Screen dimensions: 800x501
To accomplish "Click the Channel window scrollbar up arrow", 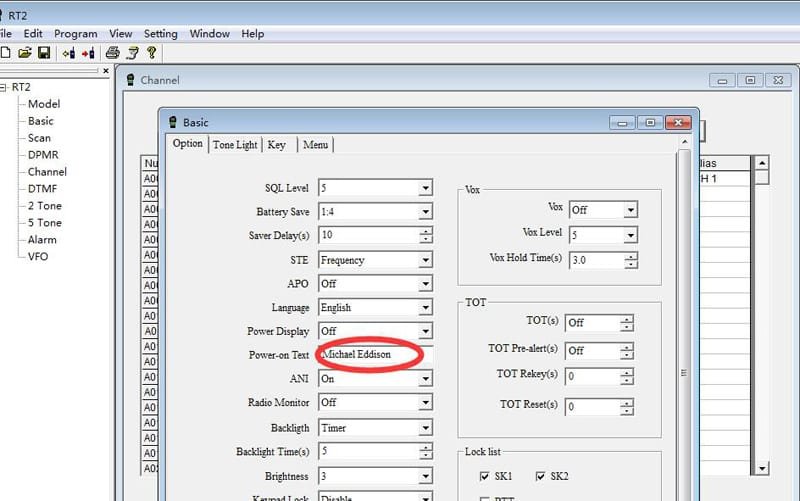I will coord(762,163).
